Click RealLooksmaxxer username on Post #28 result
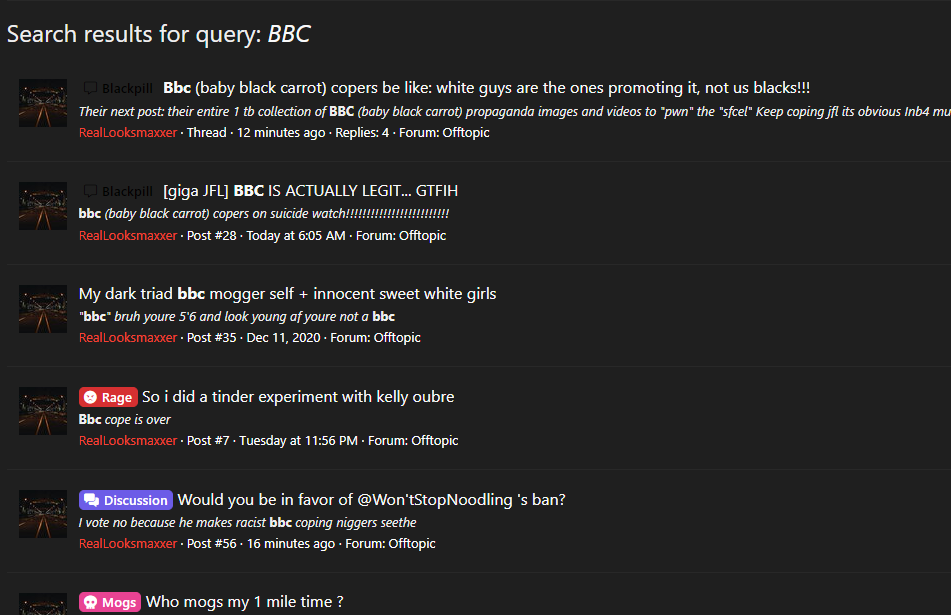Screen dimensions: 951x615 (x=128, y=235)
